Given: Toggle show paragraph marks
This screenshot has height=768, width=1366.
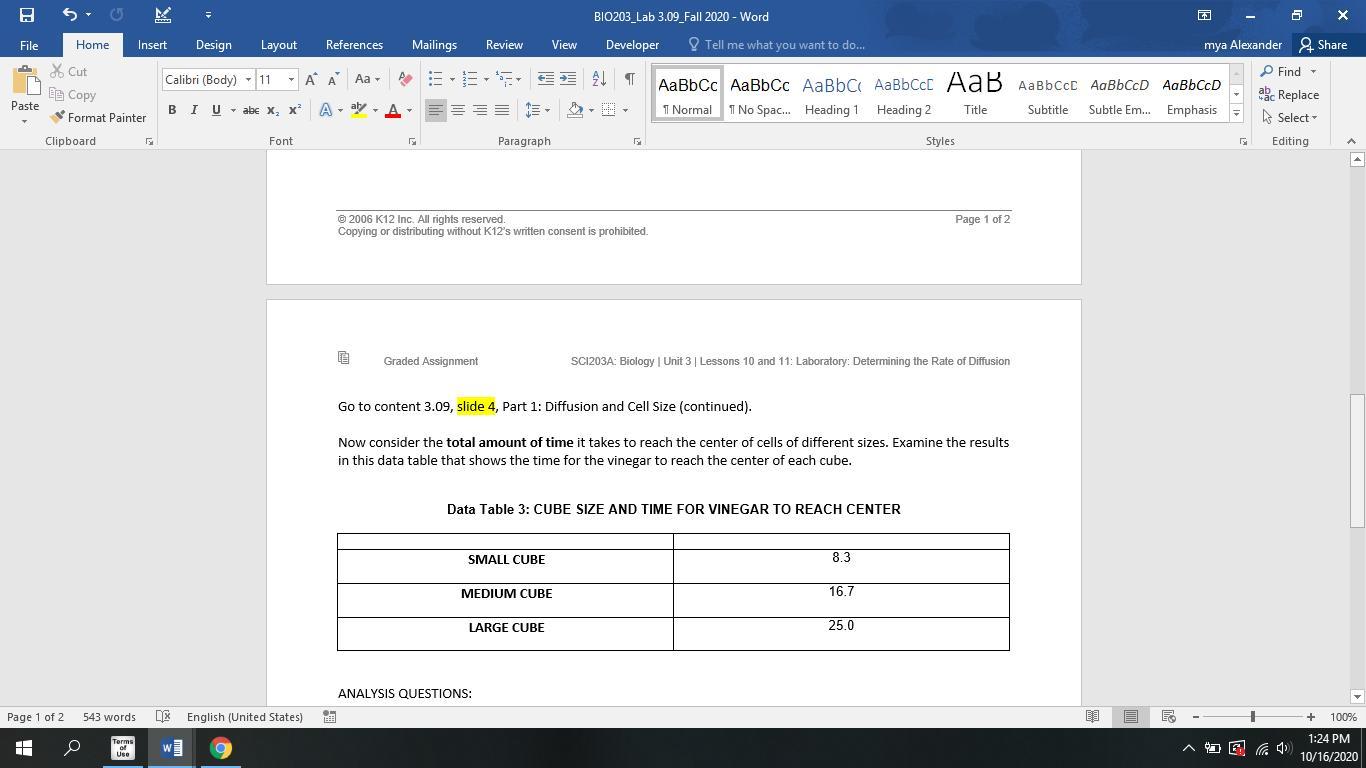Looking at the screenshot, I should coord(629,79).
